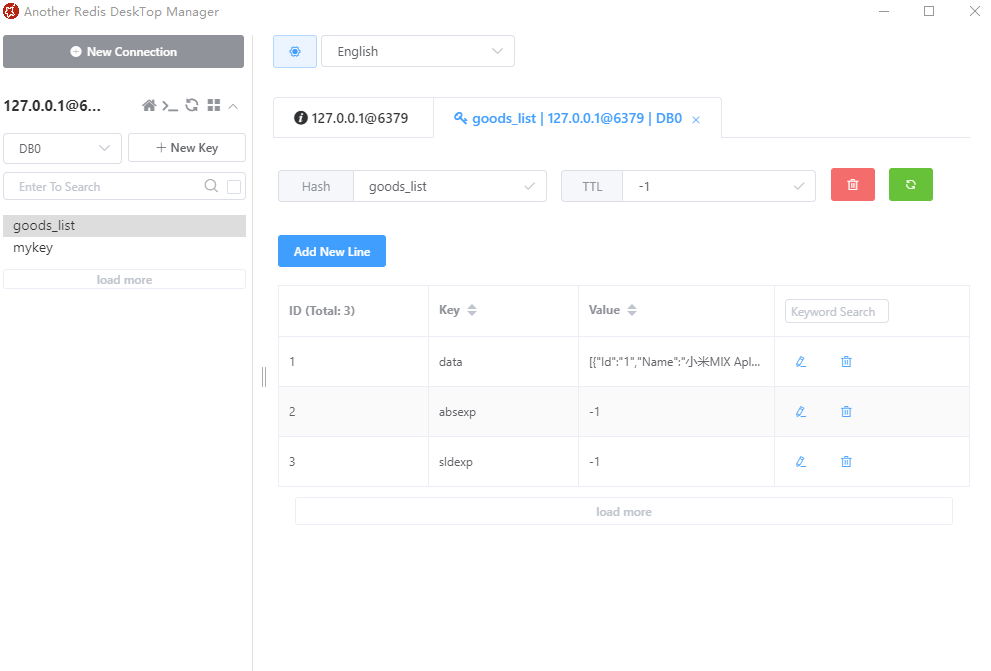Load more keys in sidebar
Image resolution: width=991 pixels, height=671 pixels.
(x=125, y=279)
